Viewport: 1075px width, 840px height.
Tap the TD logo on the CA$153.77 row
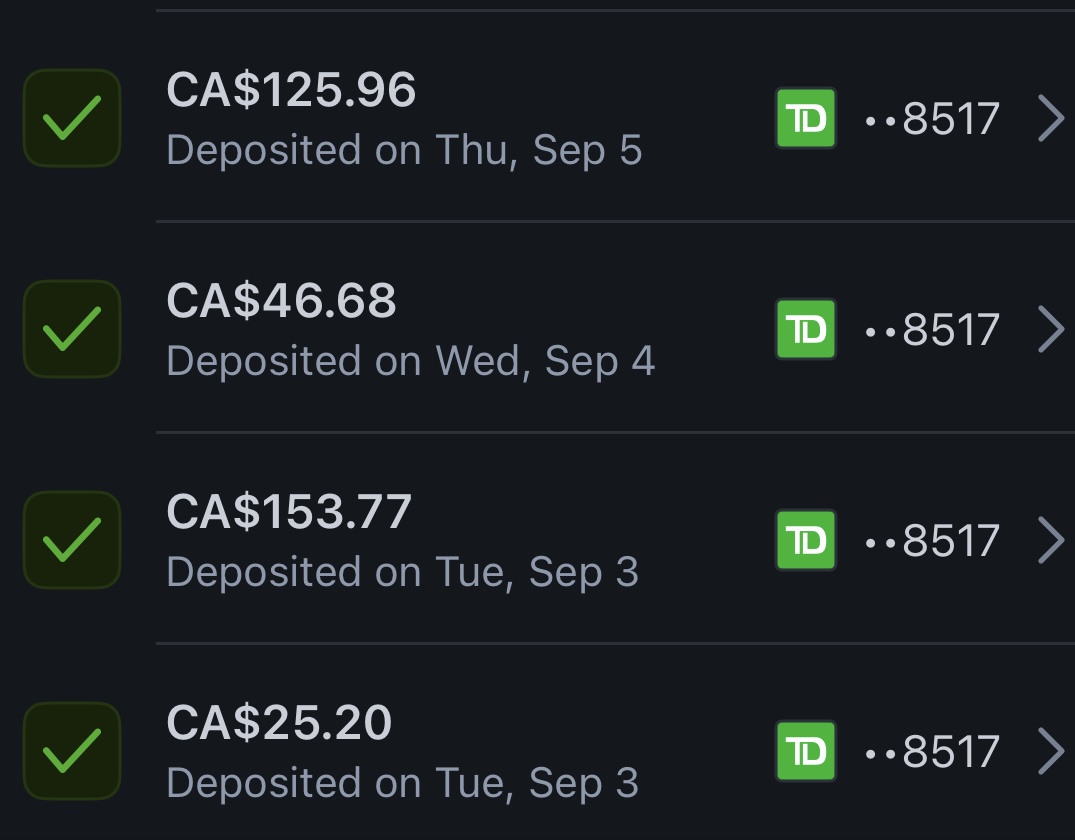point(806,540)
